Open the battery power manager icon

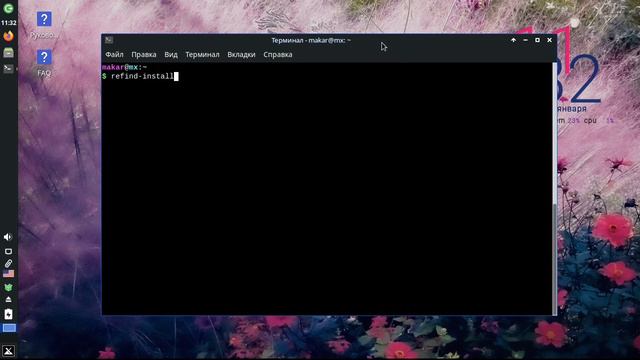tap(8, 314)
